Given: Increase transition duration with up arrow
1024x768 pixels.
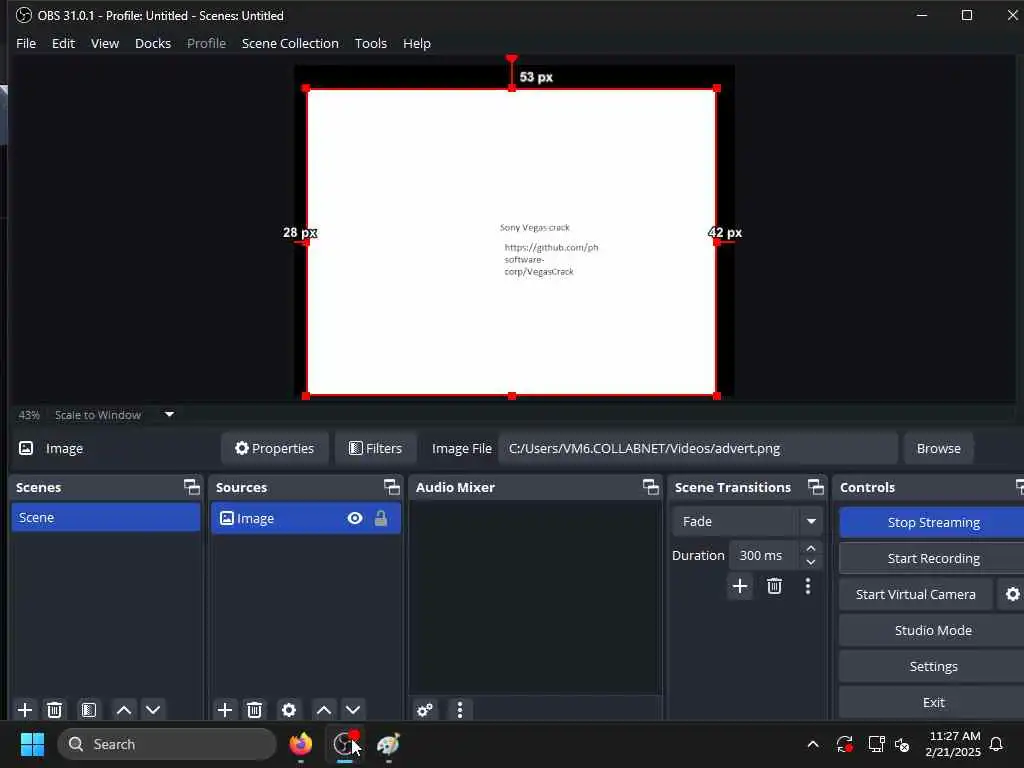Looking at the screenshot, I should pos(810,548).
